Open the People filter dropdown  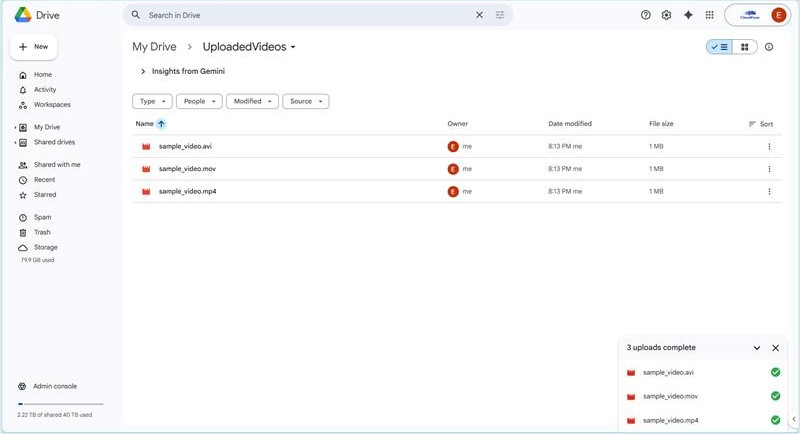(x=199, y=101)
